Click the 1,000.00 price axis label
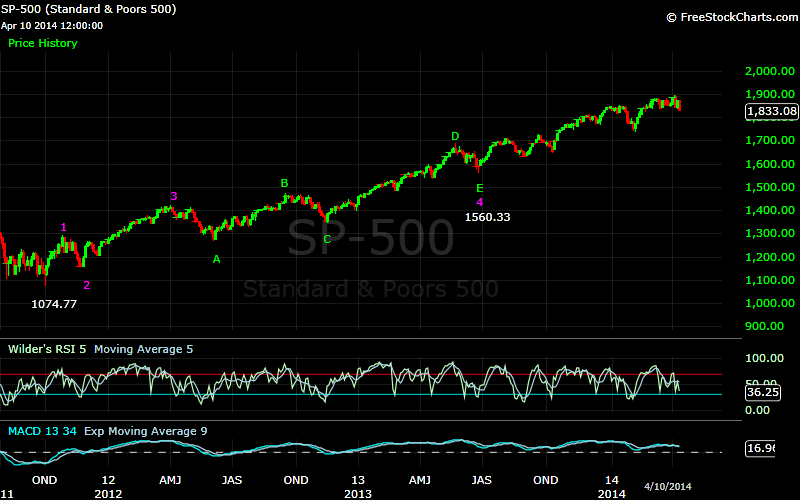 tap(770, 303)
